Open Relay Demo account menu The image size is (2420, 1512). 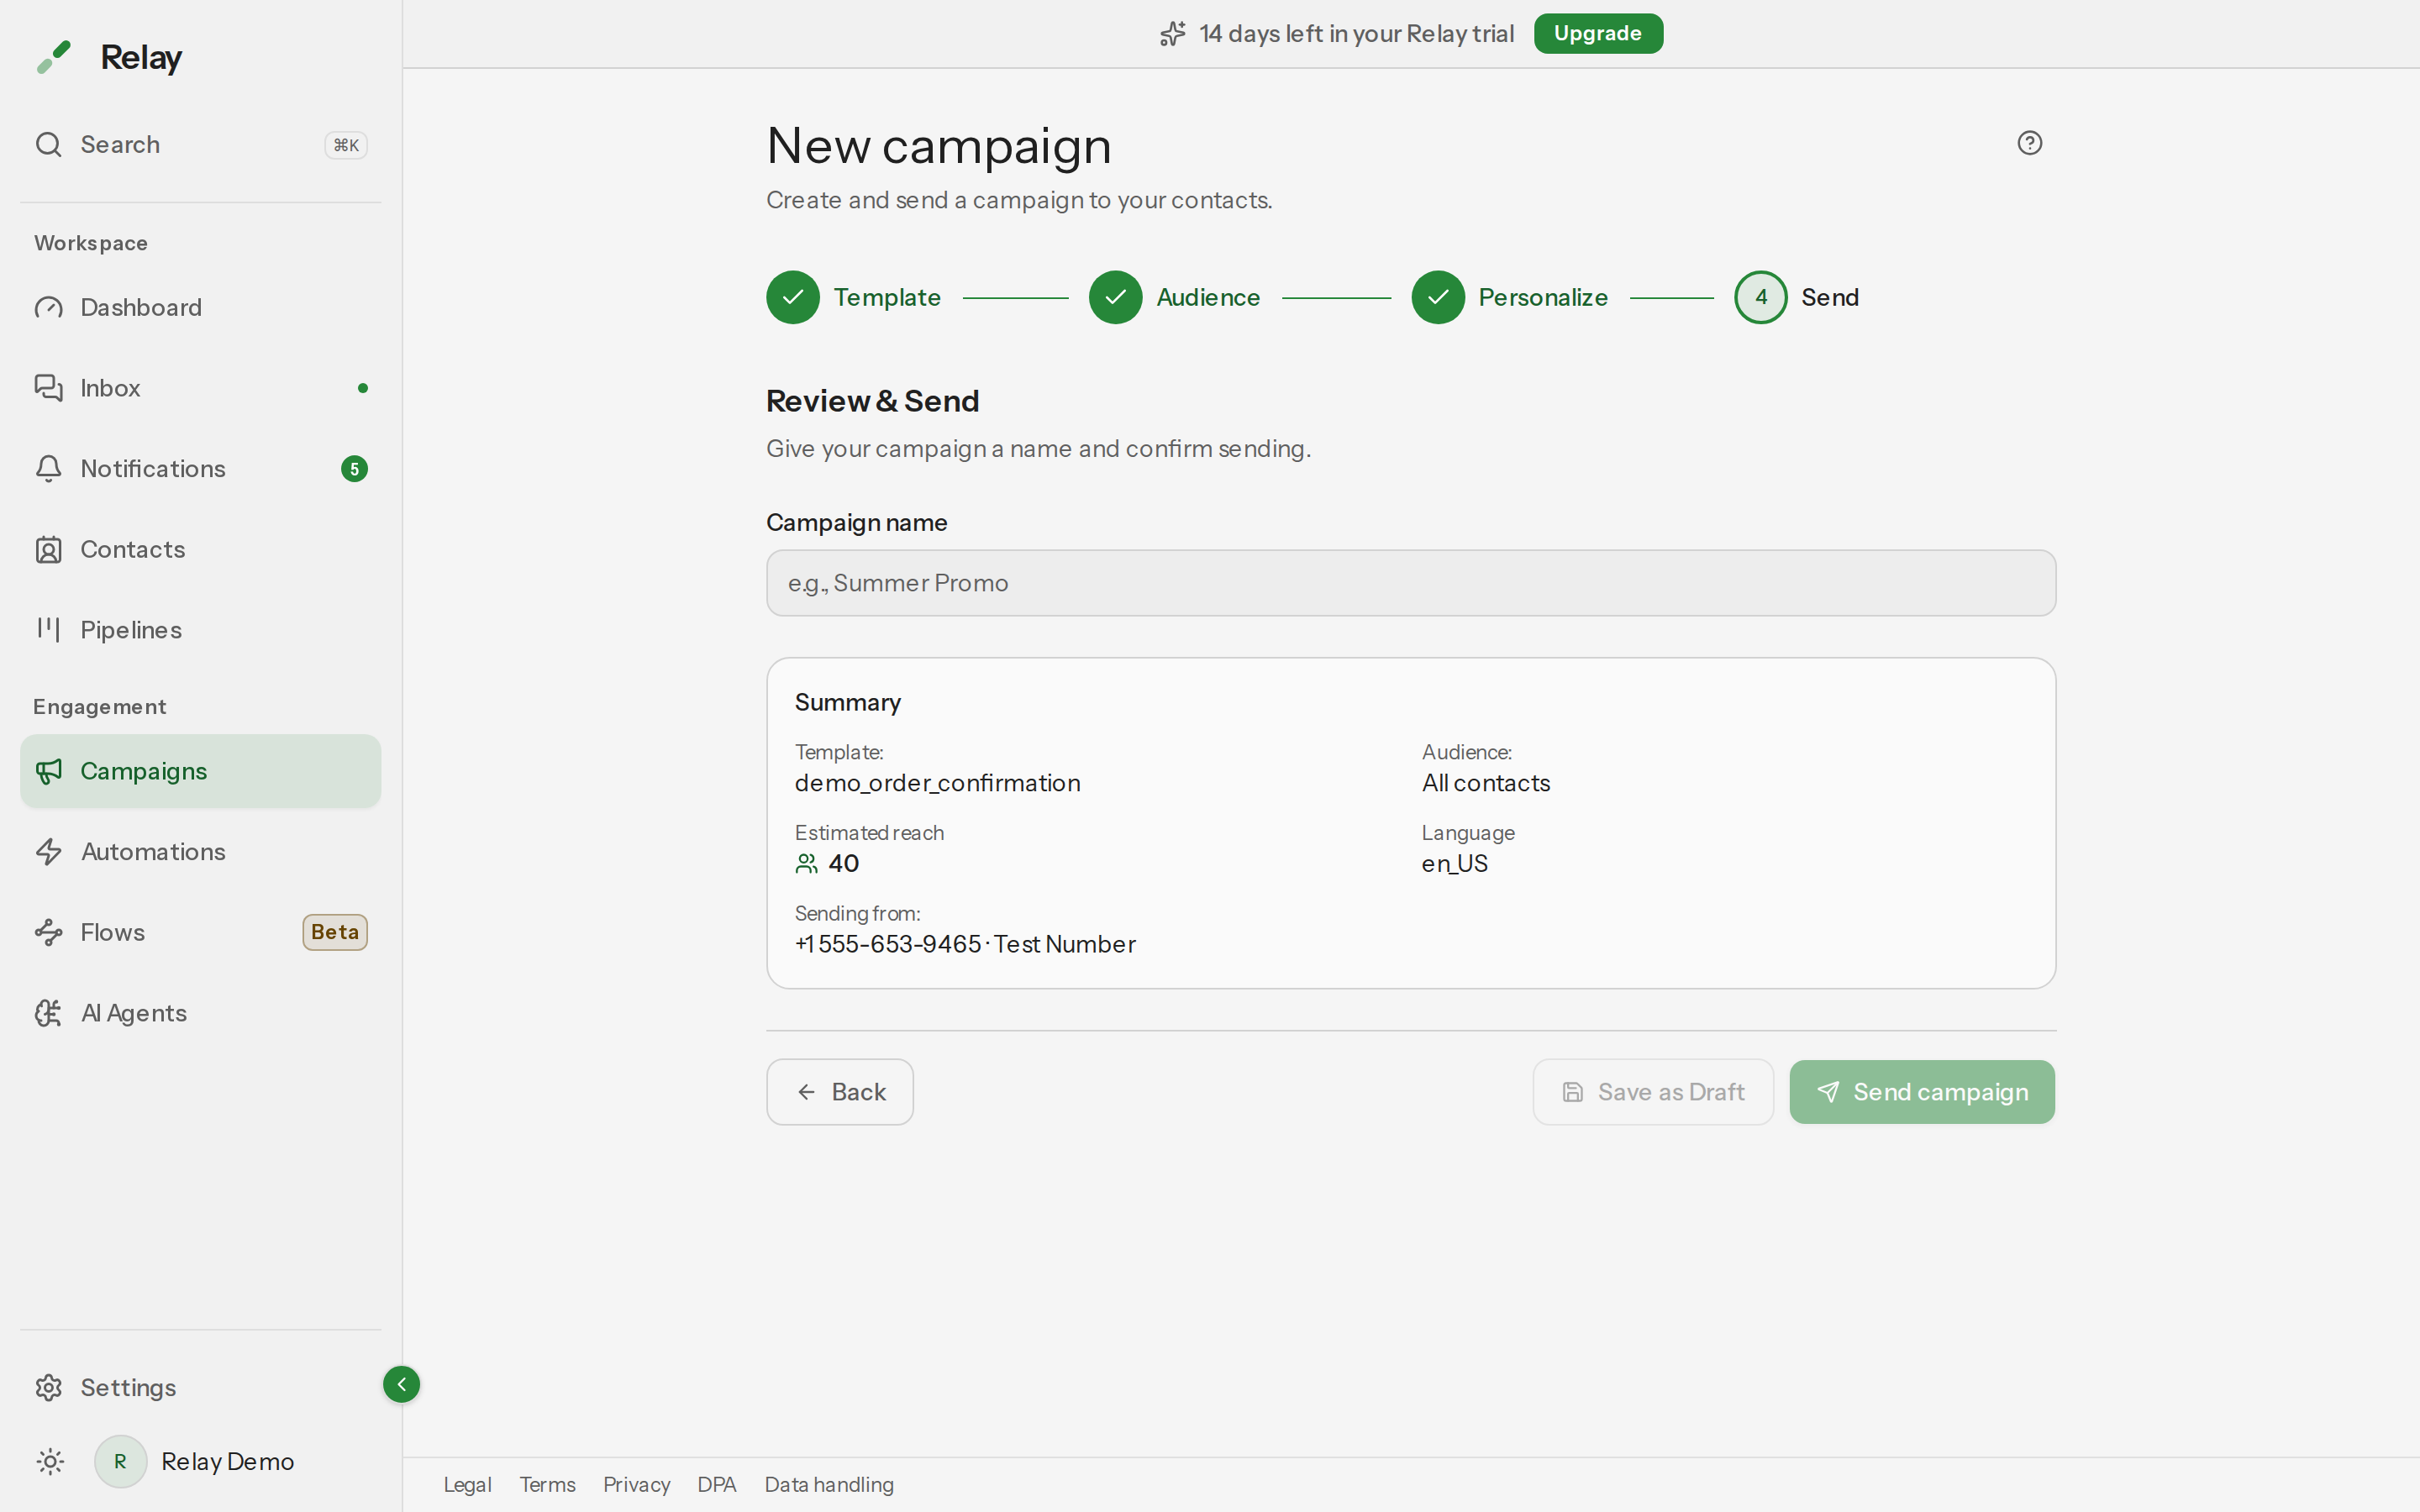tap(228, 1462)
